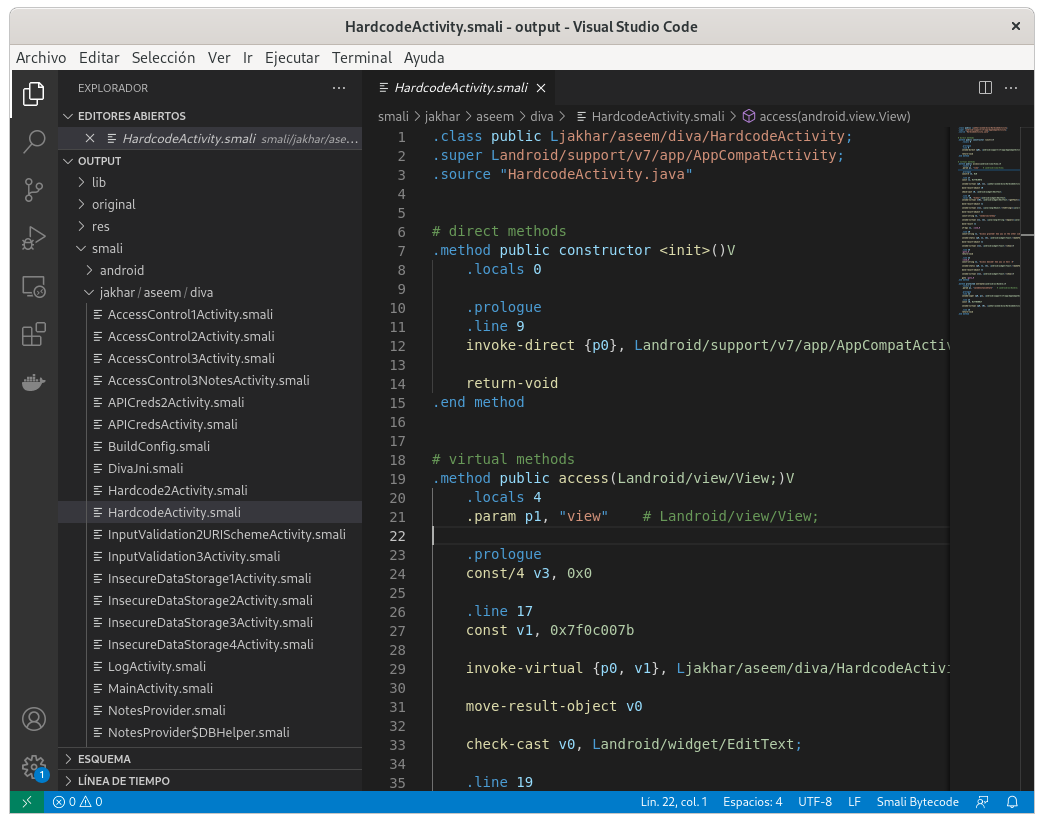This screenshot has width=1044, height=823.
Task: Click the UTF-8 encoding indicator
Action: [x=815, y=802]
